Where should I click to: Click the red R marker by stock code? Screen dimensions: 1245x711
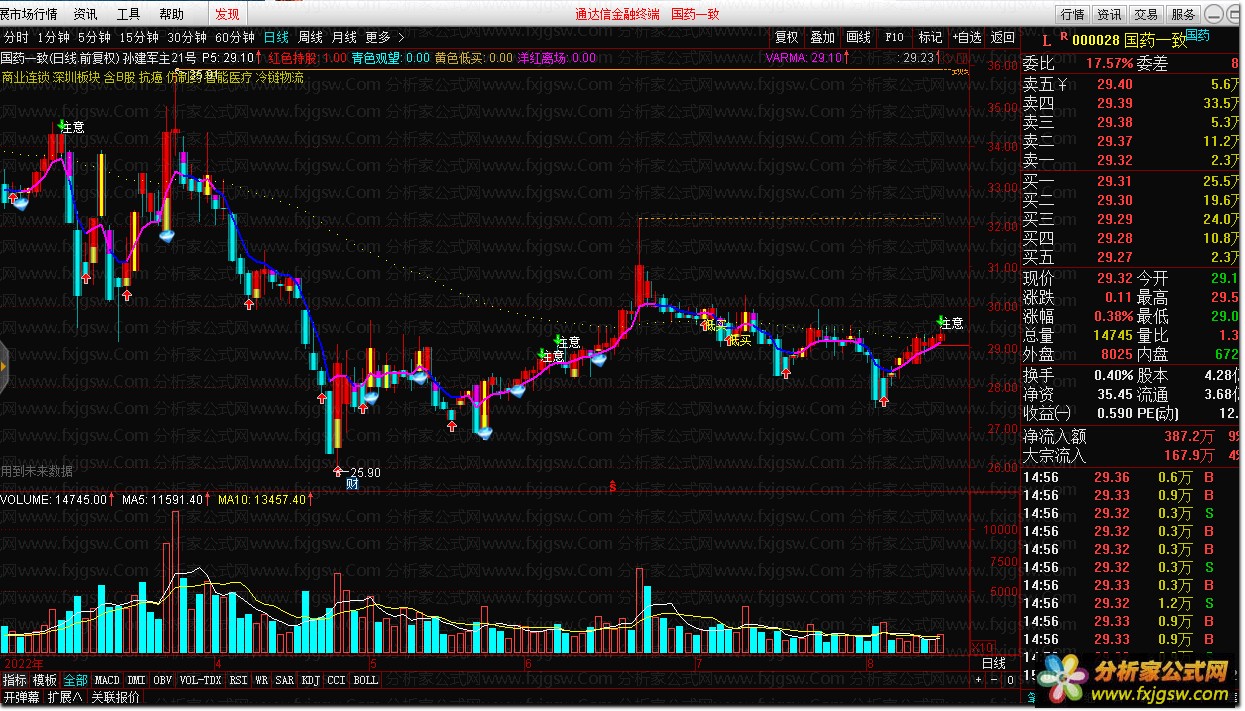pyautogui.click(x=1064, y=36)
